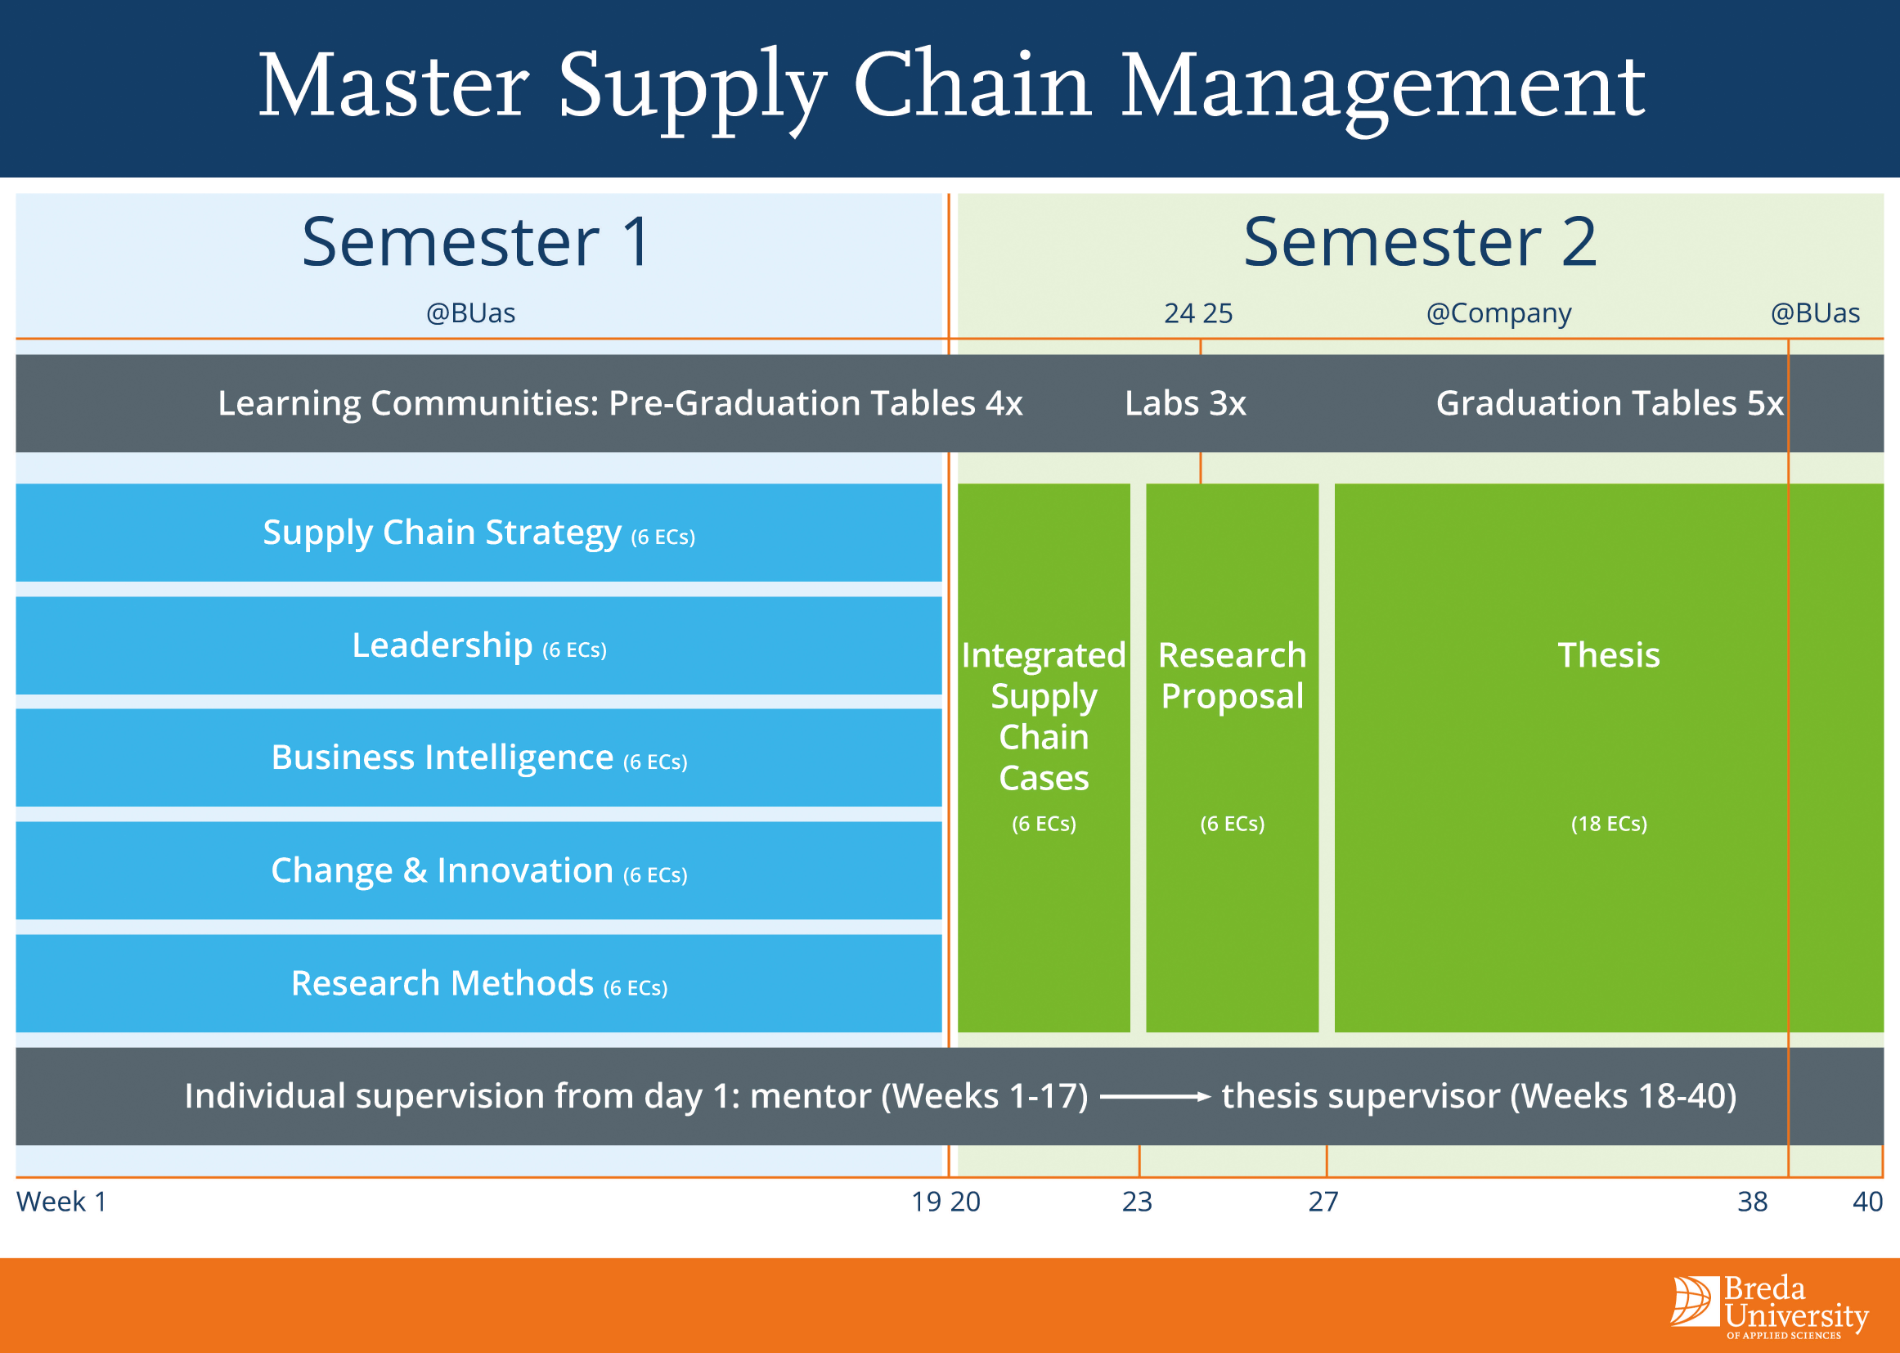Click the Week 23 timeline marker
The height and width of the screenshot is (1353, 1900).
pos(1137,1201)
